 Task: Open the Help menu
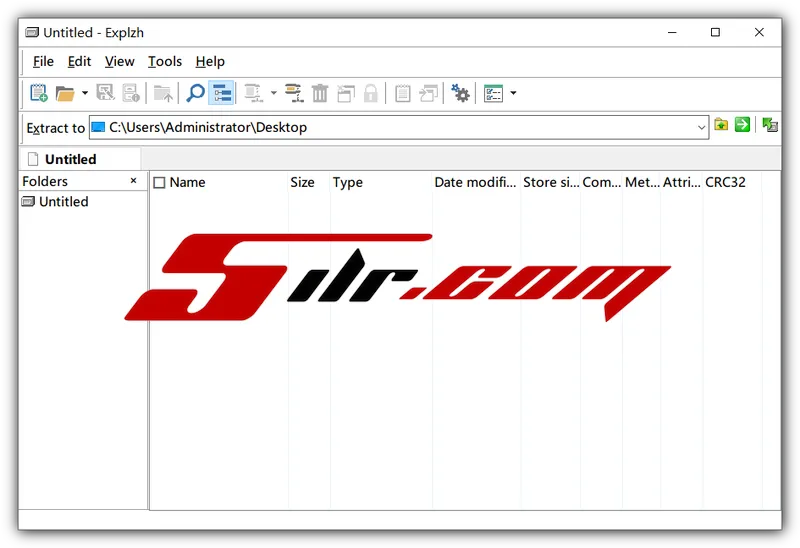(210, 62)
